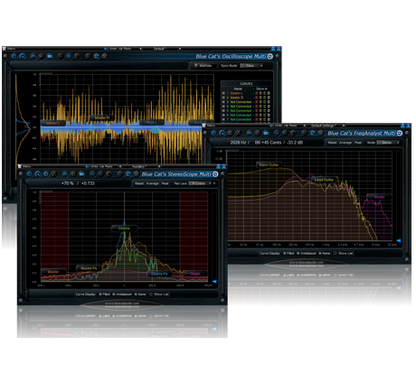Toggle the Antialiased checkbox in the StereoScope

point(114,294)
